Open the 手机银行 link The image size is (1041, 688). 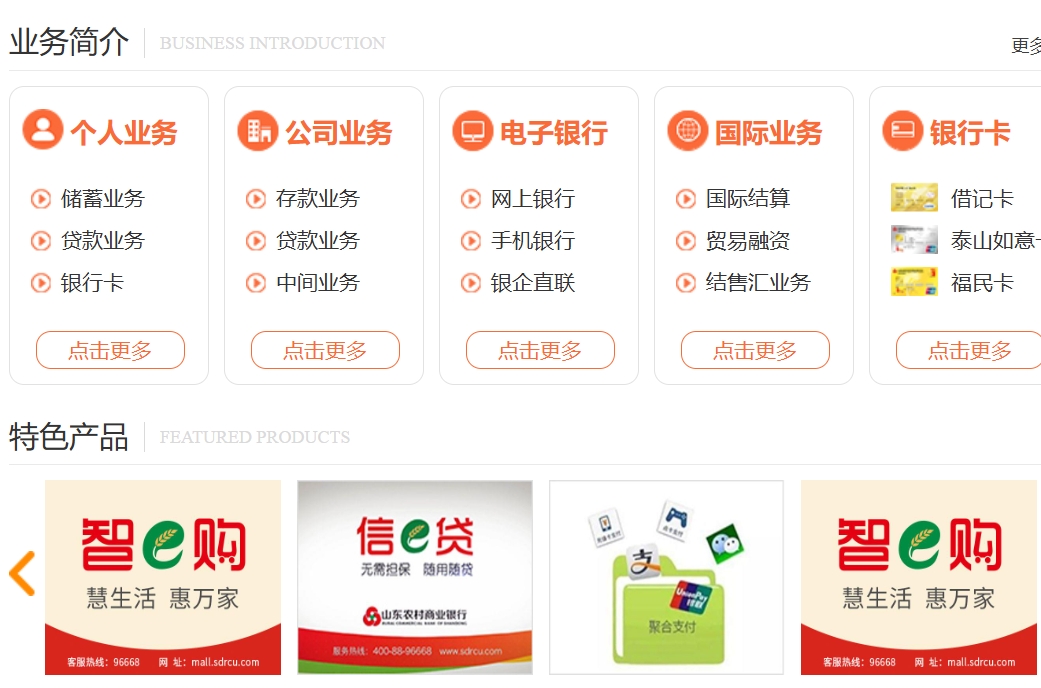[x=533, y=240]
